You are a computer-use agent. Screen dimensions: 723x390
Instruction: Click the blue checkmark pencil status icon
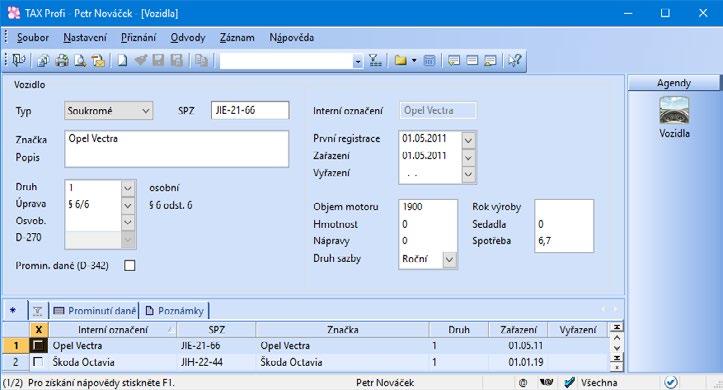click(x=570, y=382)
